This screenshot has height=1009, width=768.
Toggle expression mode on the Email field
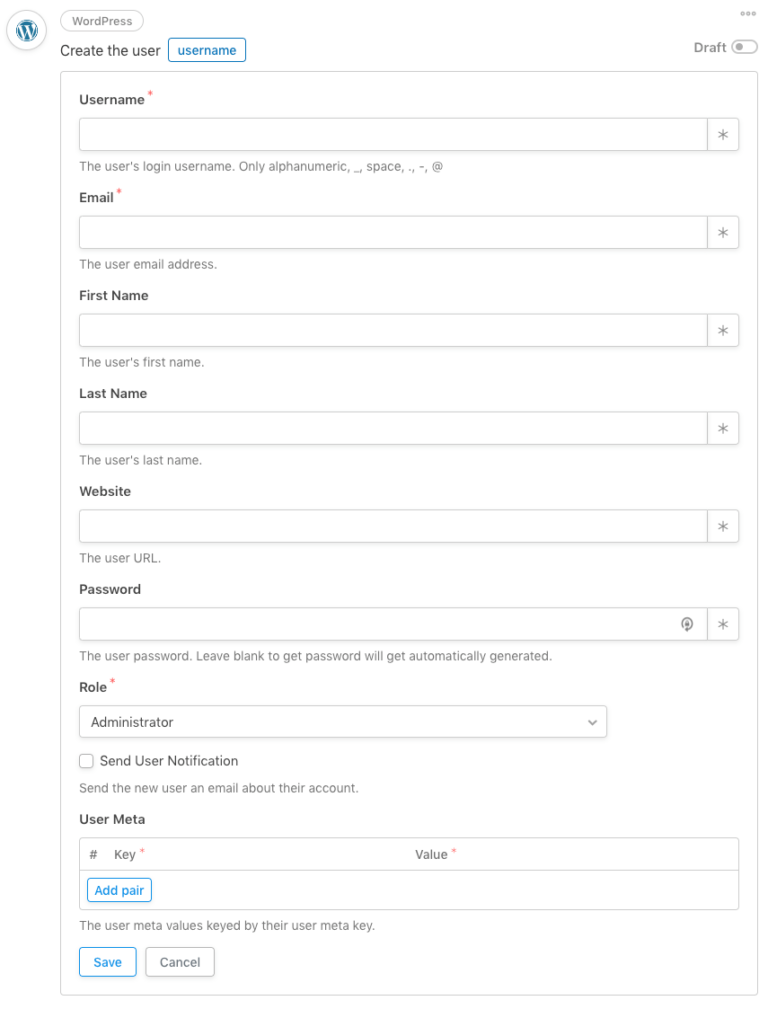[x=722, y=232]
